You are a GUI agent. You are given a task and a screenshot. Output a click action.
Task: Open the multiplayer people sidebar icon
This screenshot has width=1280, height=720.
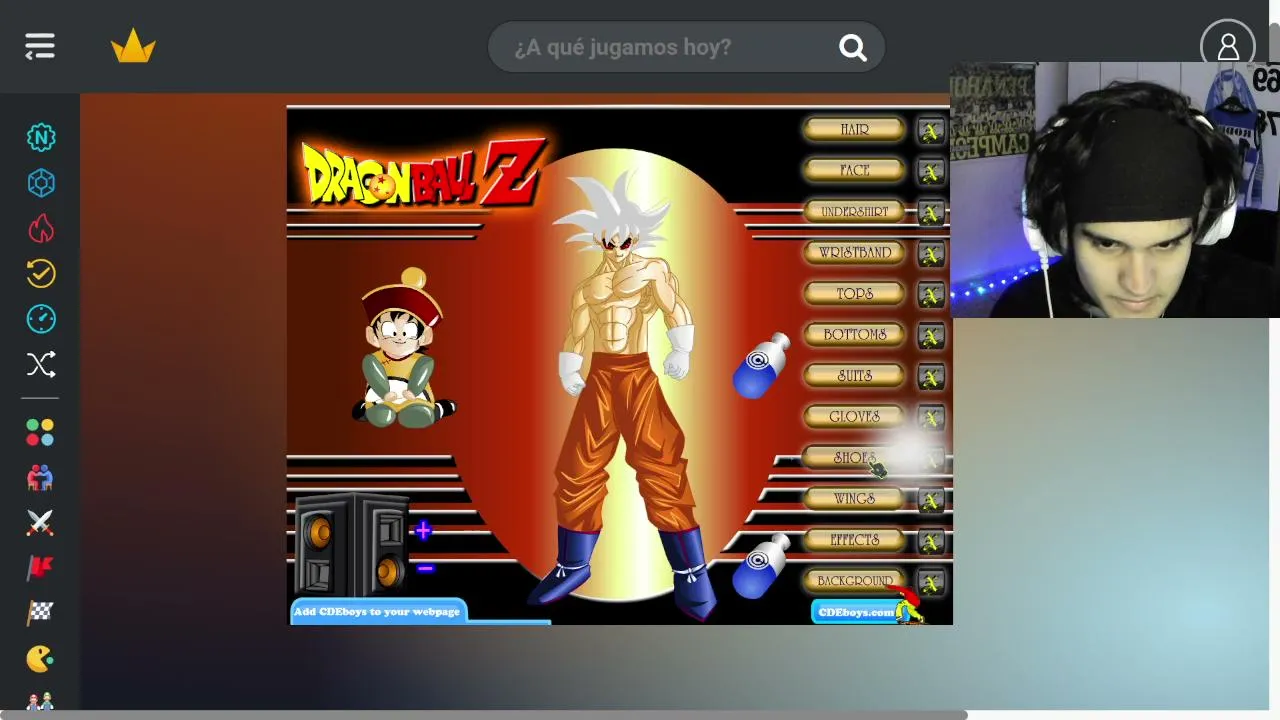coord(40,477)
